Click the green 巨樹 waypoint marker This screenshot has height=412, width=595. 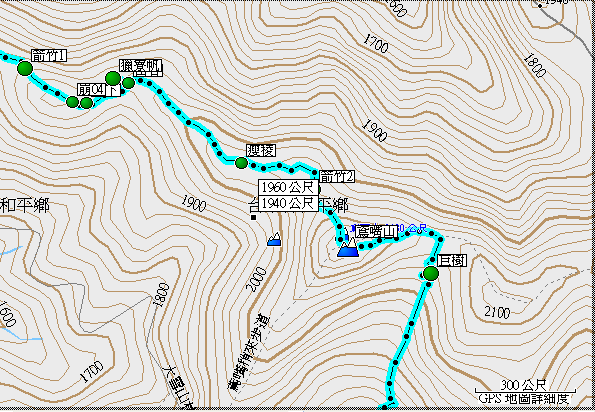pos(431,273)
